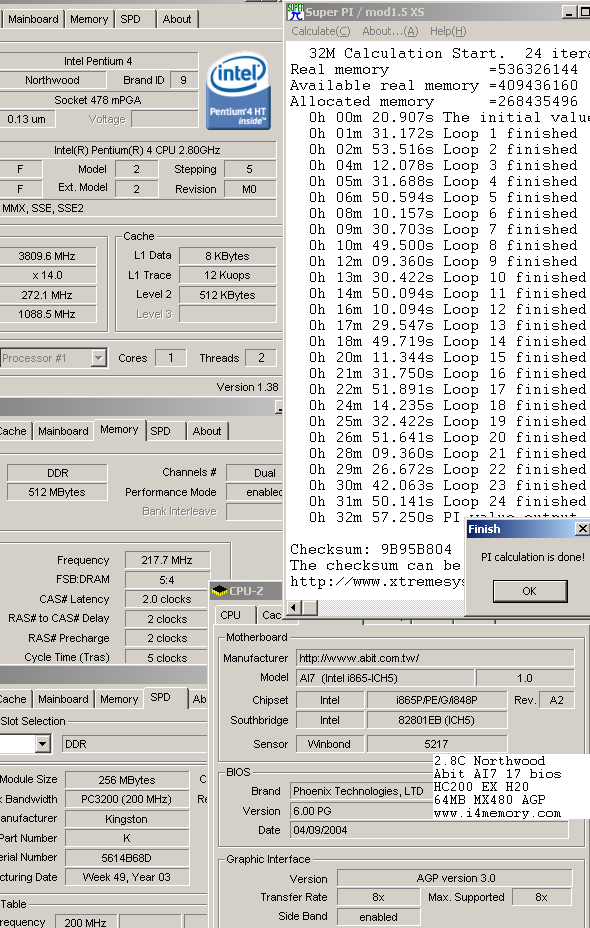Click the Super PI title bar icon
This screenshot has width=590, height=928.
click(295, 12)
